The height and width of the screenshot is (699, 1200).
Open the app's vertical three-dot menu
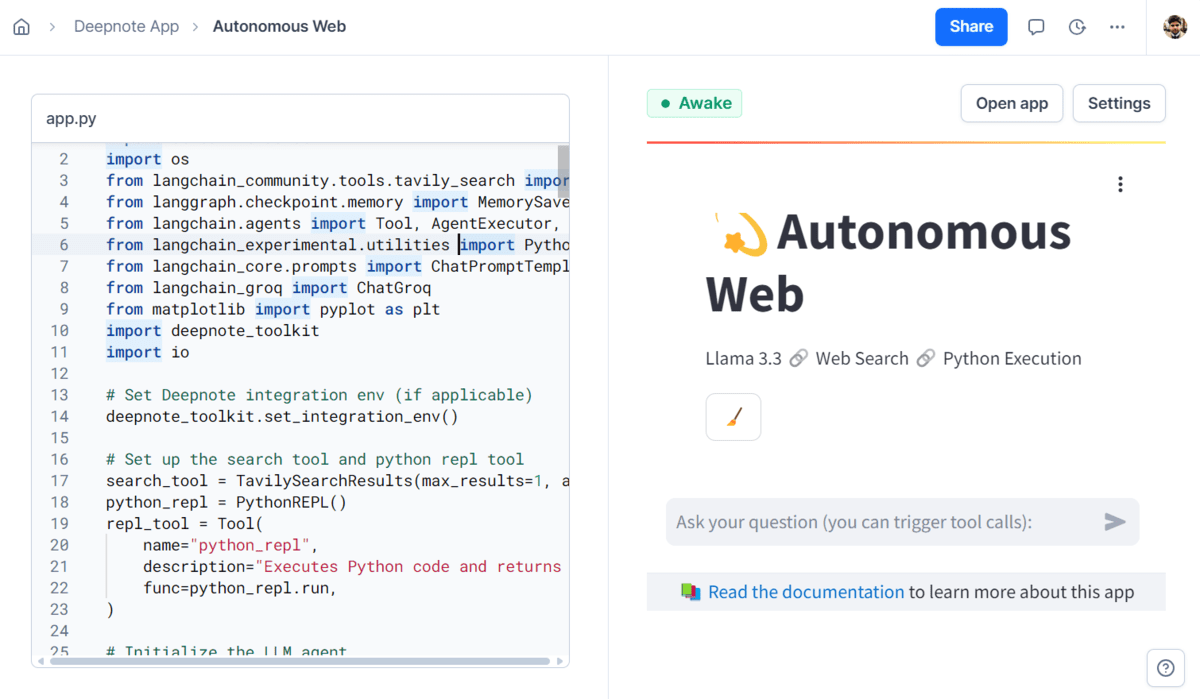tap(1120, 184)
